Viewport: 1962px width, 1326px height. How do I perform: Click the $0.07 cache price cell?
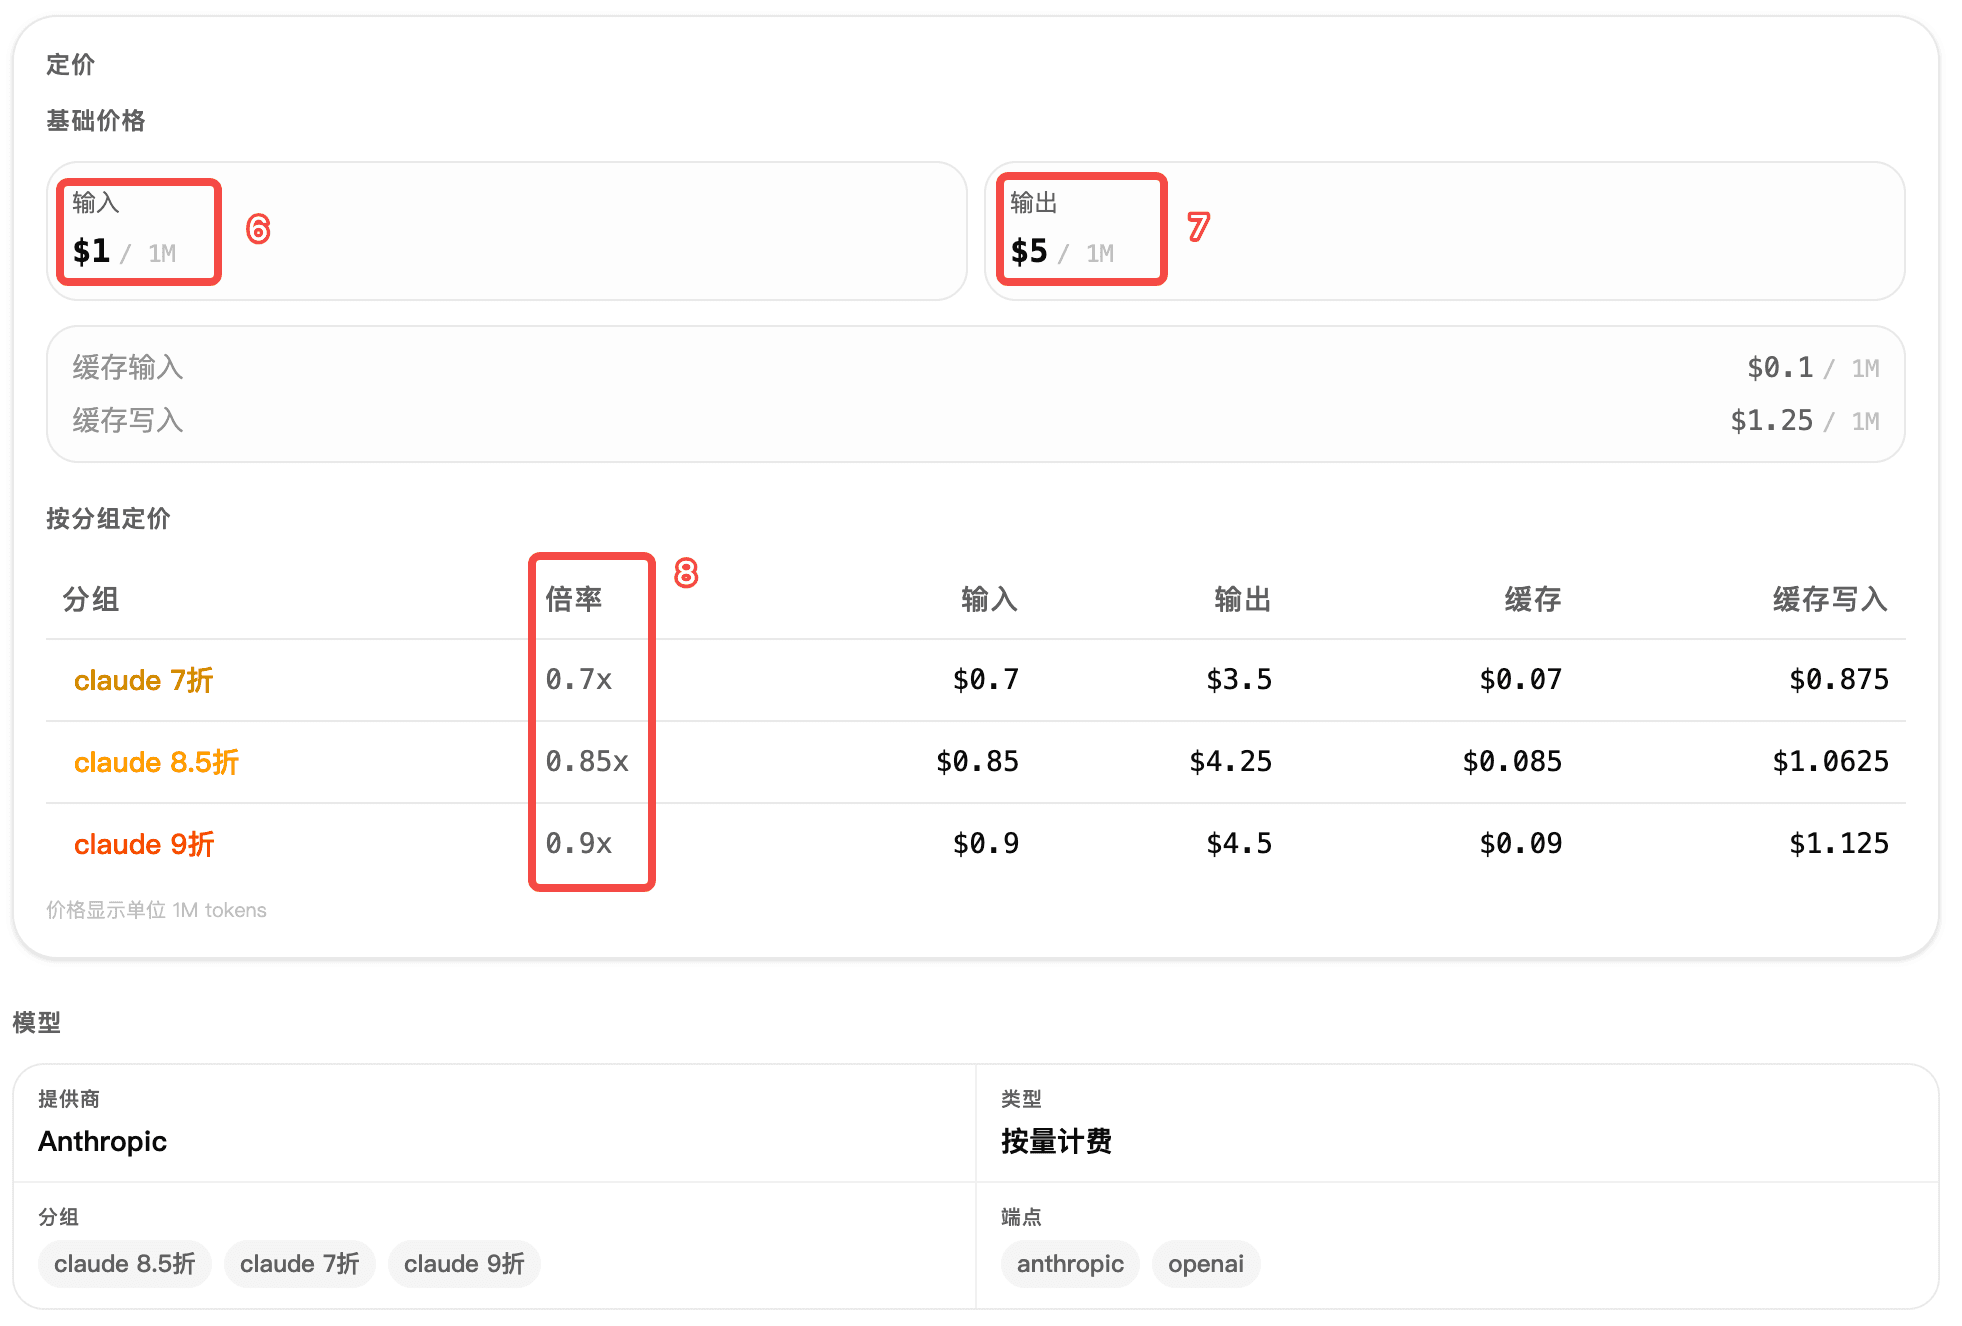point(1521,680)
